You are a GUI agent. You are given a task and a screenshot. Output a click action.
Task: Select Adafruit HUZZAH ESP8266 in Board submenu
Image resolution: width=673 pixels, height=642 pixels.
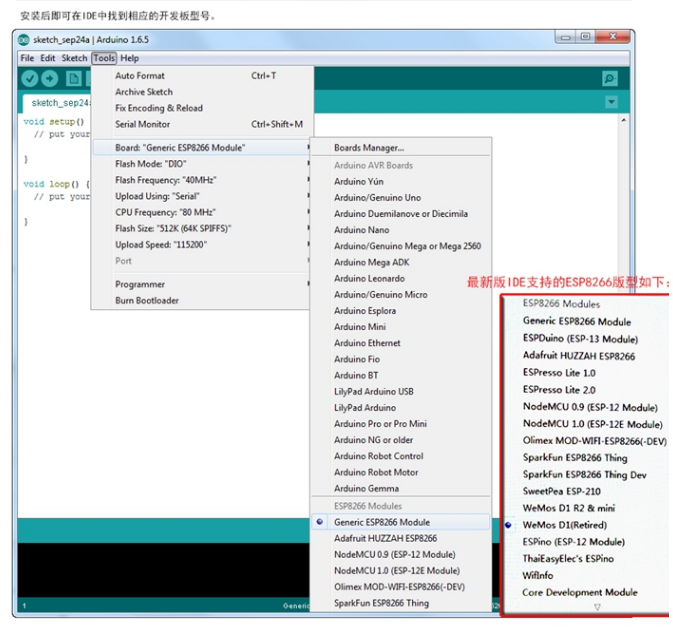pyautogui.click(x=400, y=539)
